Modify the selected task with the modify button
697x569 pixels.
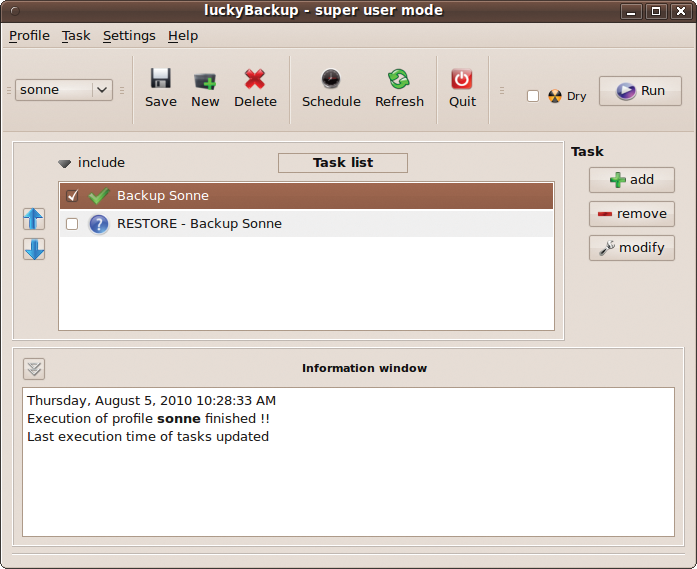pyautogui.click(x=632, y=248)
